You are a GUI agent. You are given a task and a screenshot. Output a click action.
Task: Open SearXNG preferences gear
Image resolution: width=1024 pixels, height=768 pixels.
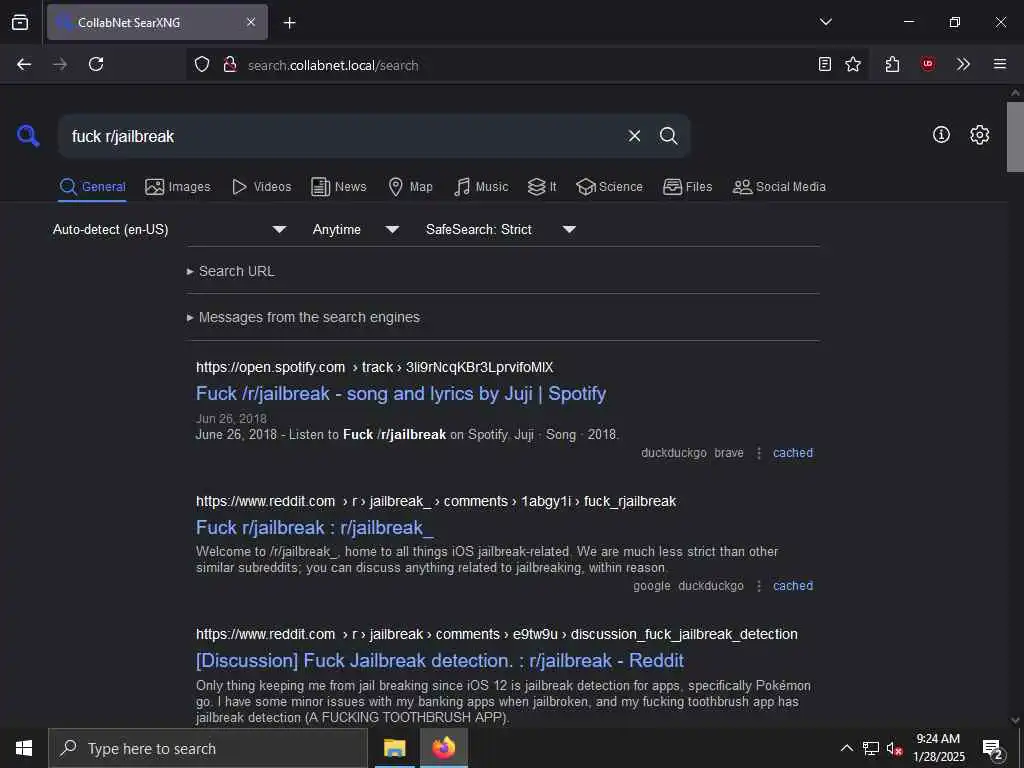[x=979, y=135]
